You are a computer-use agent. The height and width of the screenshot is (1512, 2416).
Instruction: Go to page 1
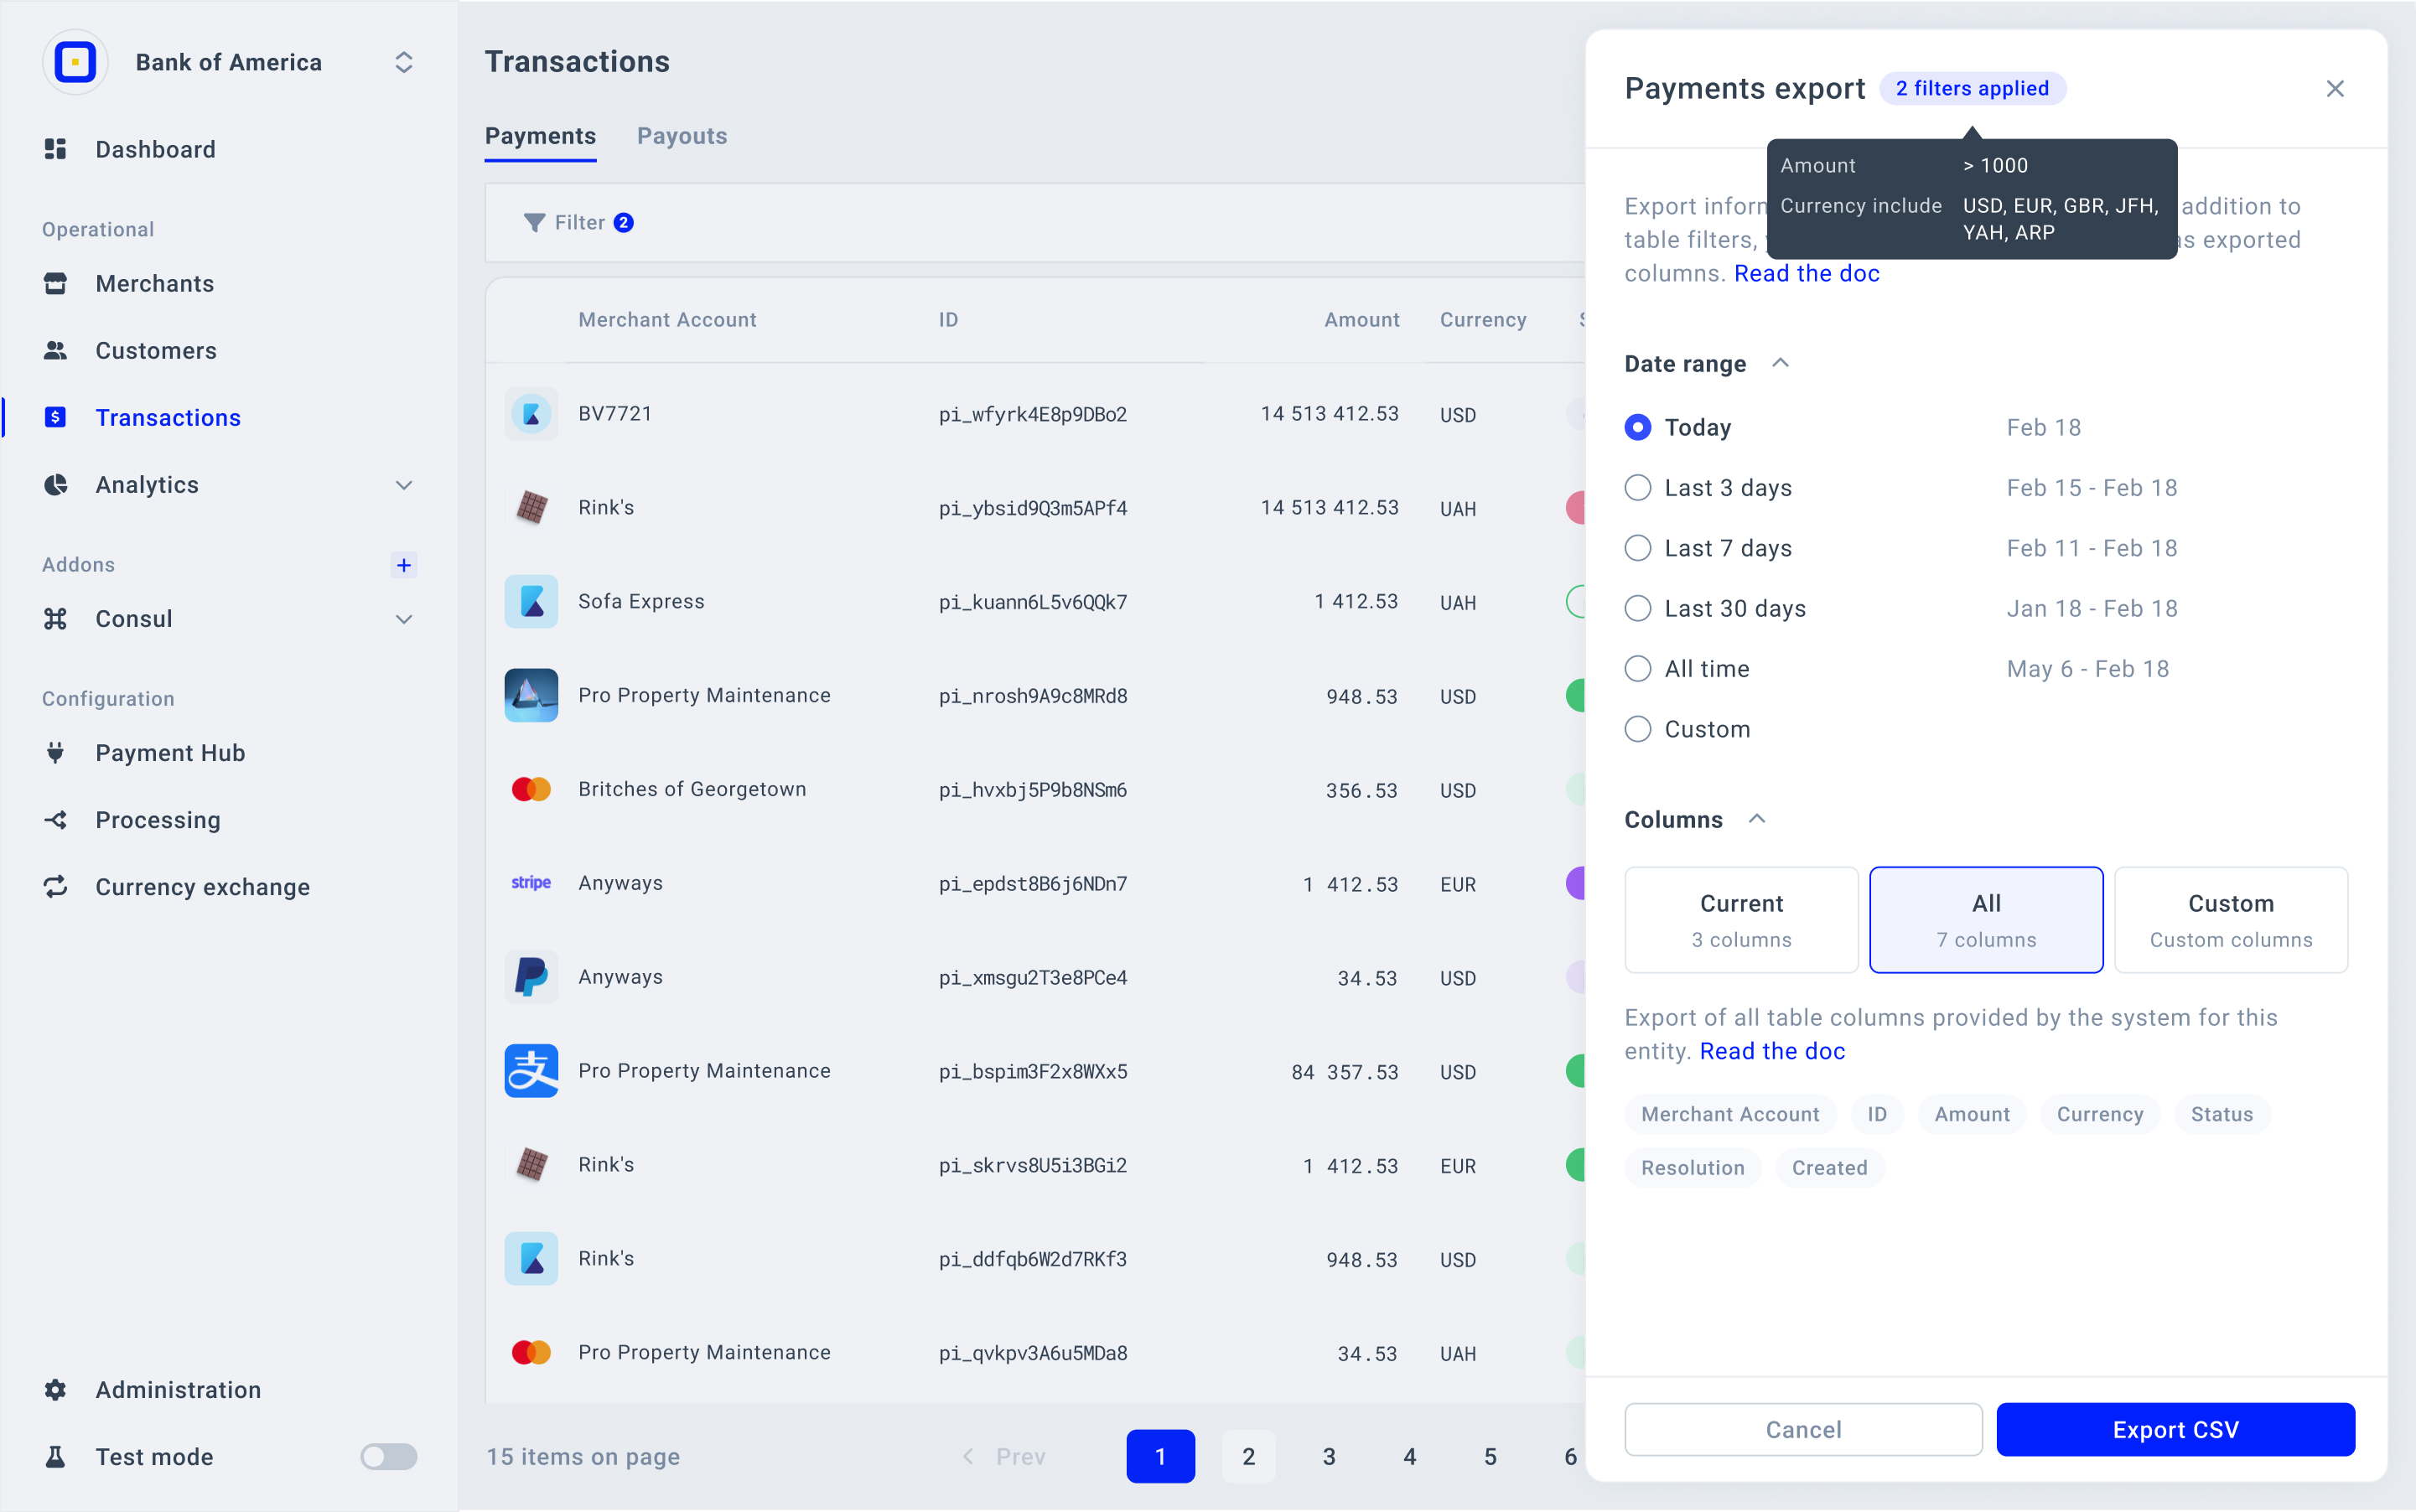click(x=1160, y=1457)
